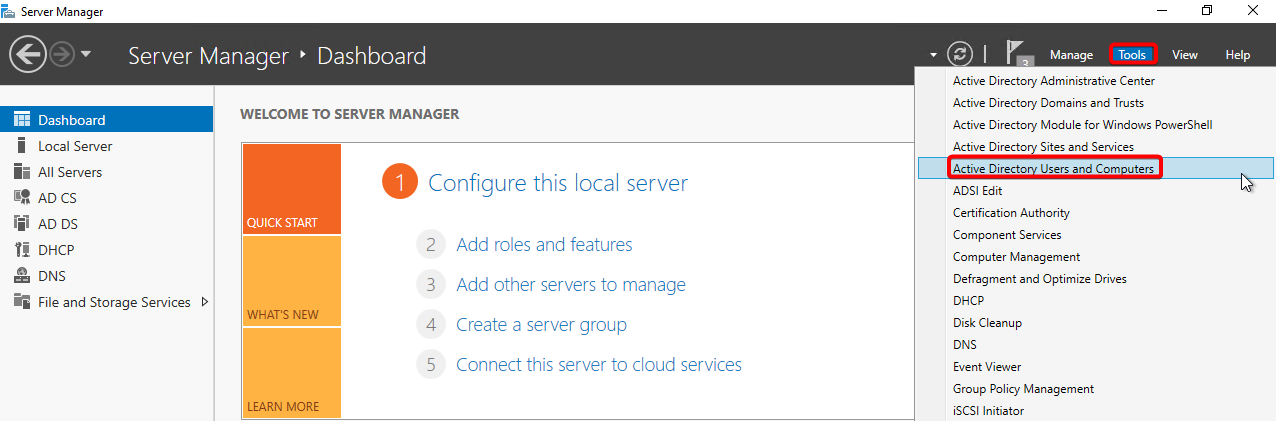Open AD CS role in sidebar

(57, 198)
